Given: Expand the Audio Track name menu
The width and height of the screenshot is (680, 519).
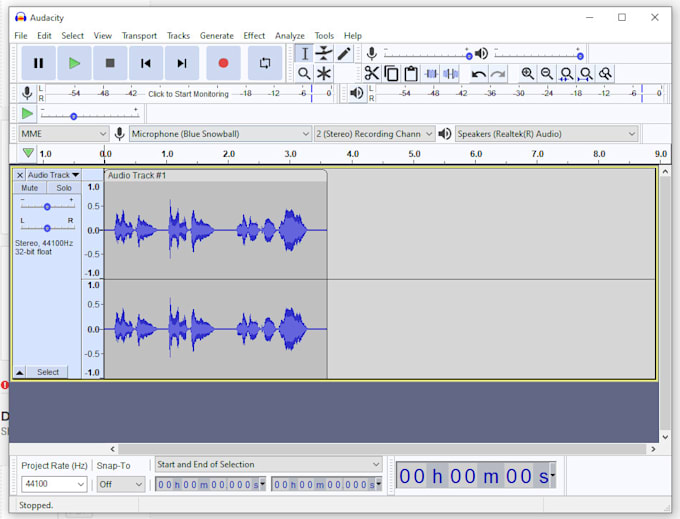Looking at the screenshot, I should pyautogui.click(x=53, y=175).
